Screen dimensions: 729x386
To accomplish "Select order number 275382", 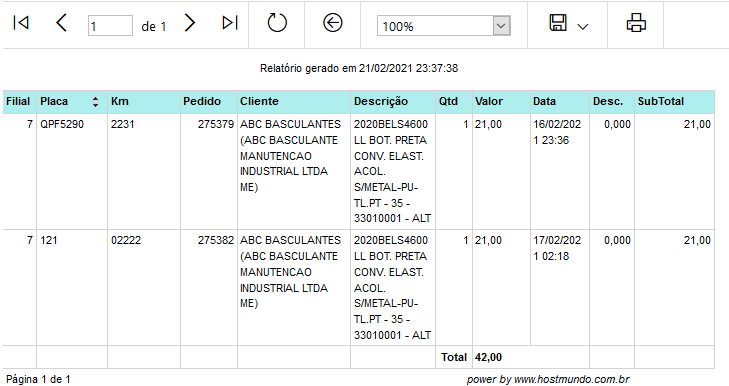I will coord(216,240).
